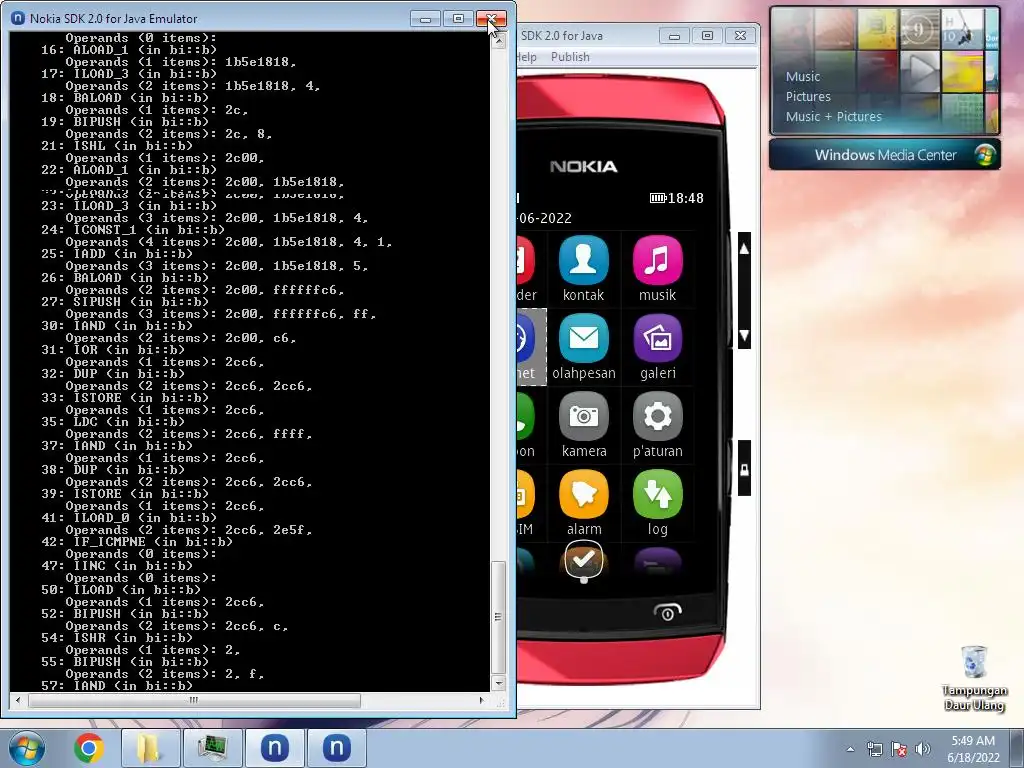The image size is (1024, 768).
Task: Open the alarm app icon
Action: pos(583,494)
